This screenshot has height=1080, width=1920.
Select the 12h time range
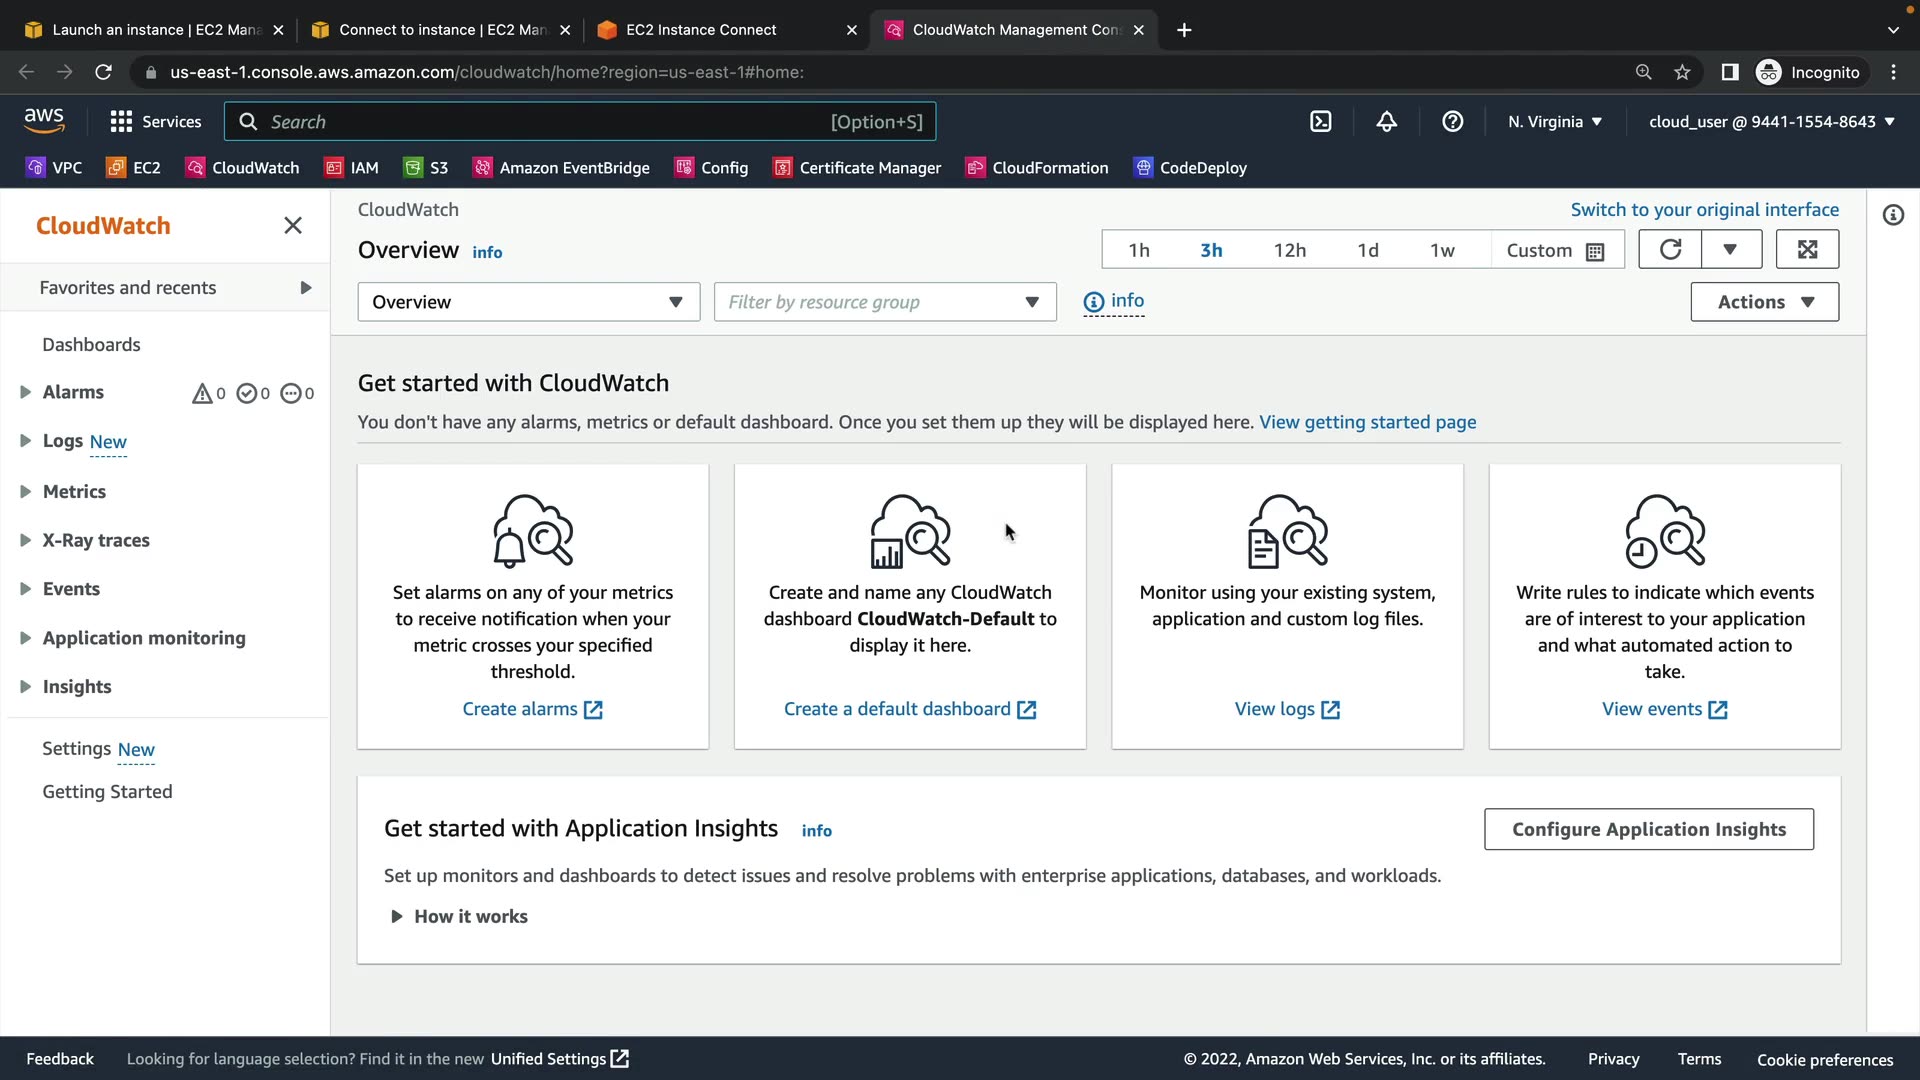point(1290,251)
